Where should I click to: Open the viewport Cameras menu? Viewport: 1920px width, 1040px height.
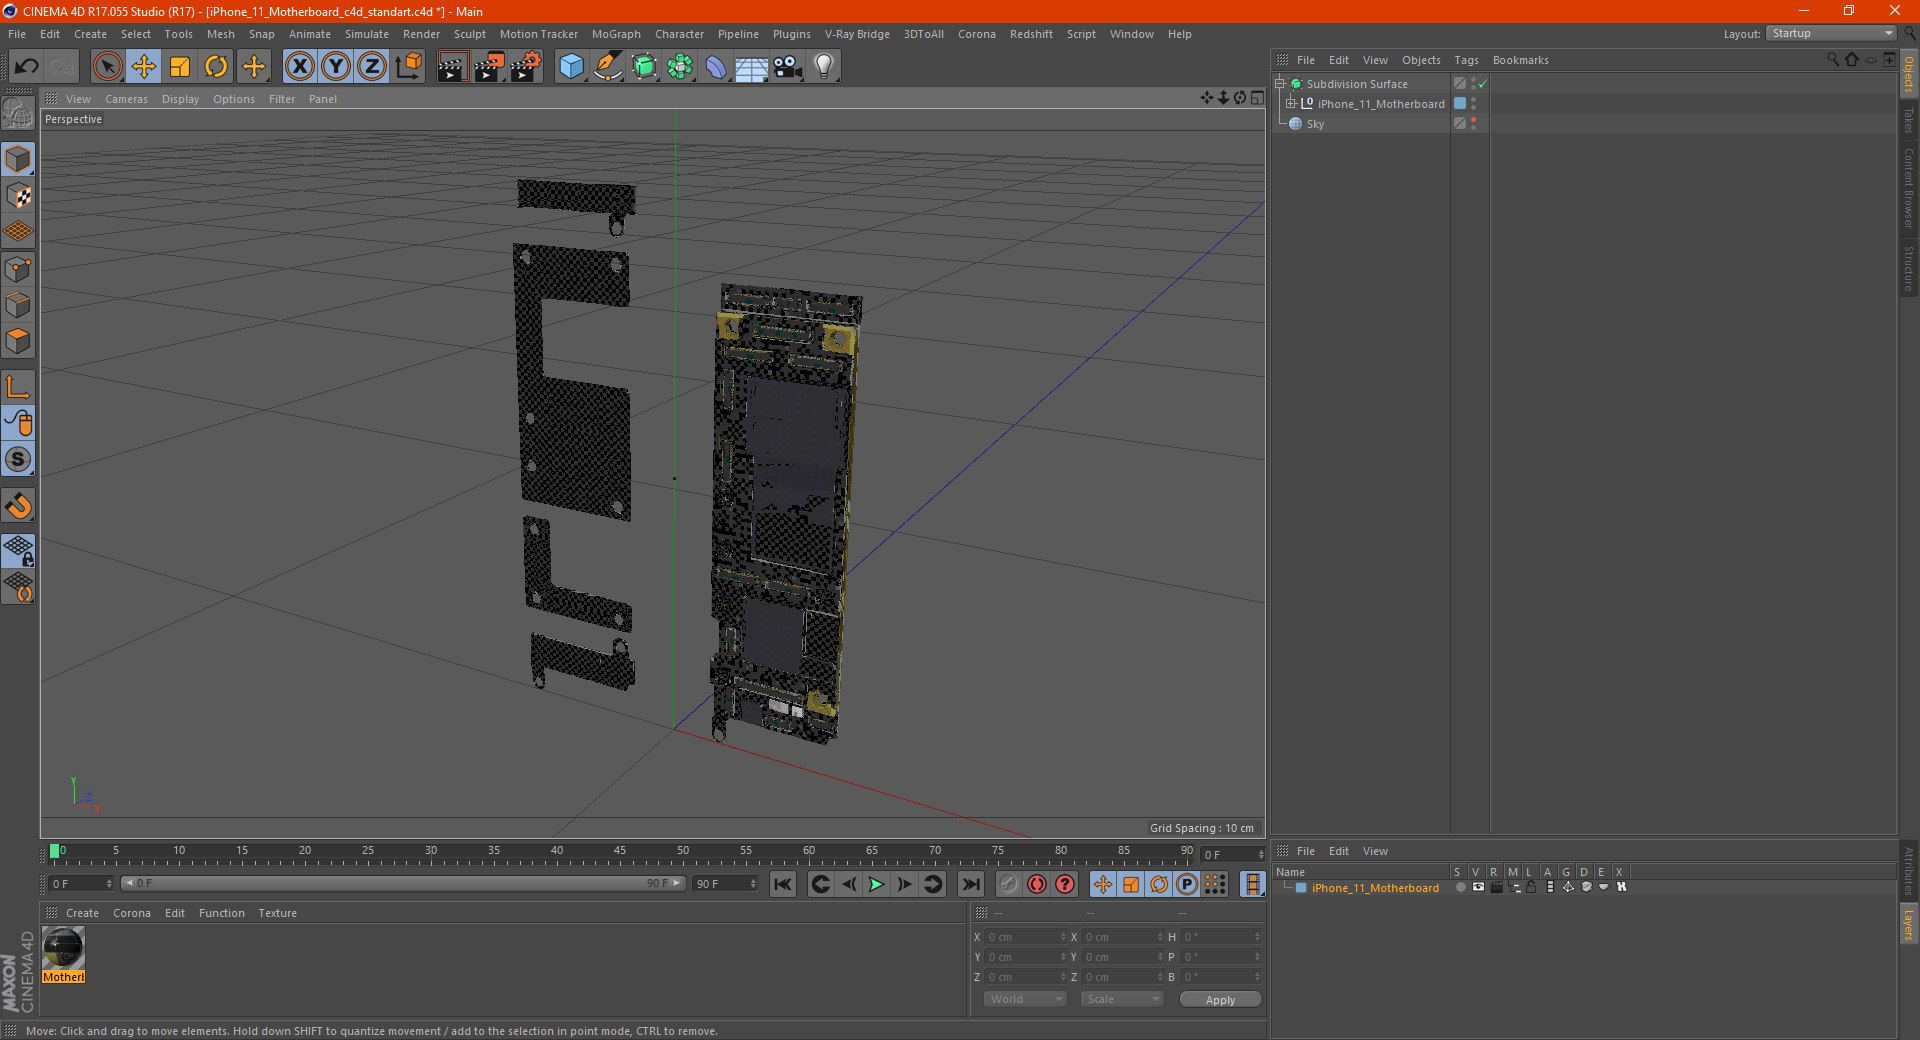coord(126,99)
